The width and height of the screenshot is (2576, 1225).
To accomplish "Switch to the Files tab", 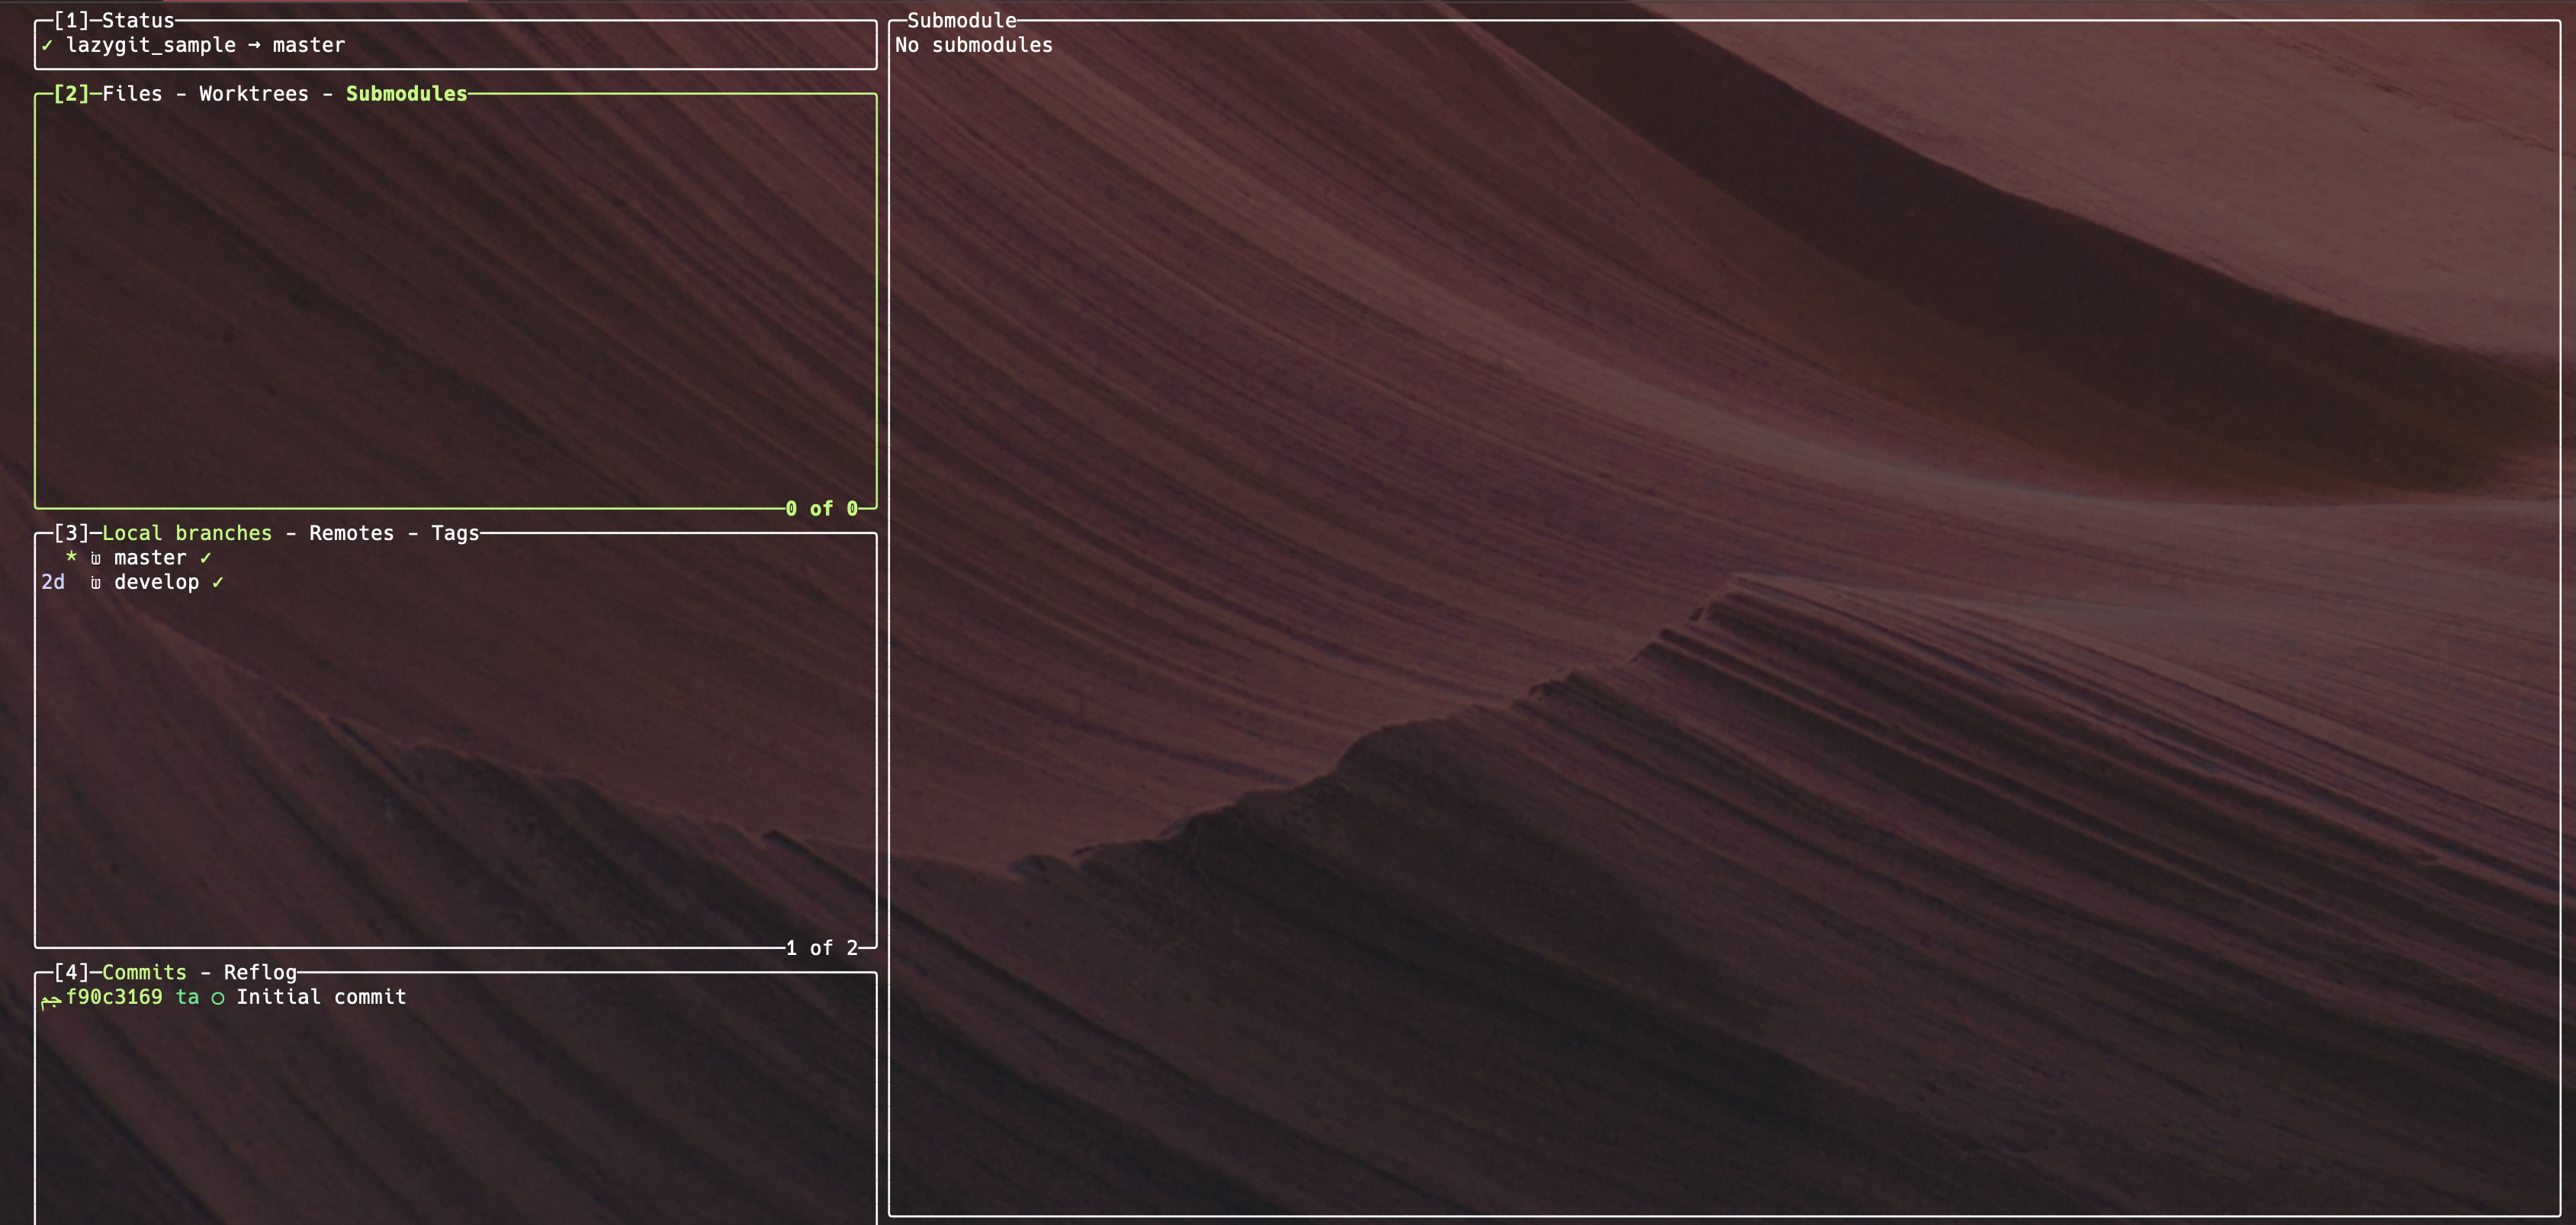I will (132, 94).
